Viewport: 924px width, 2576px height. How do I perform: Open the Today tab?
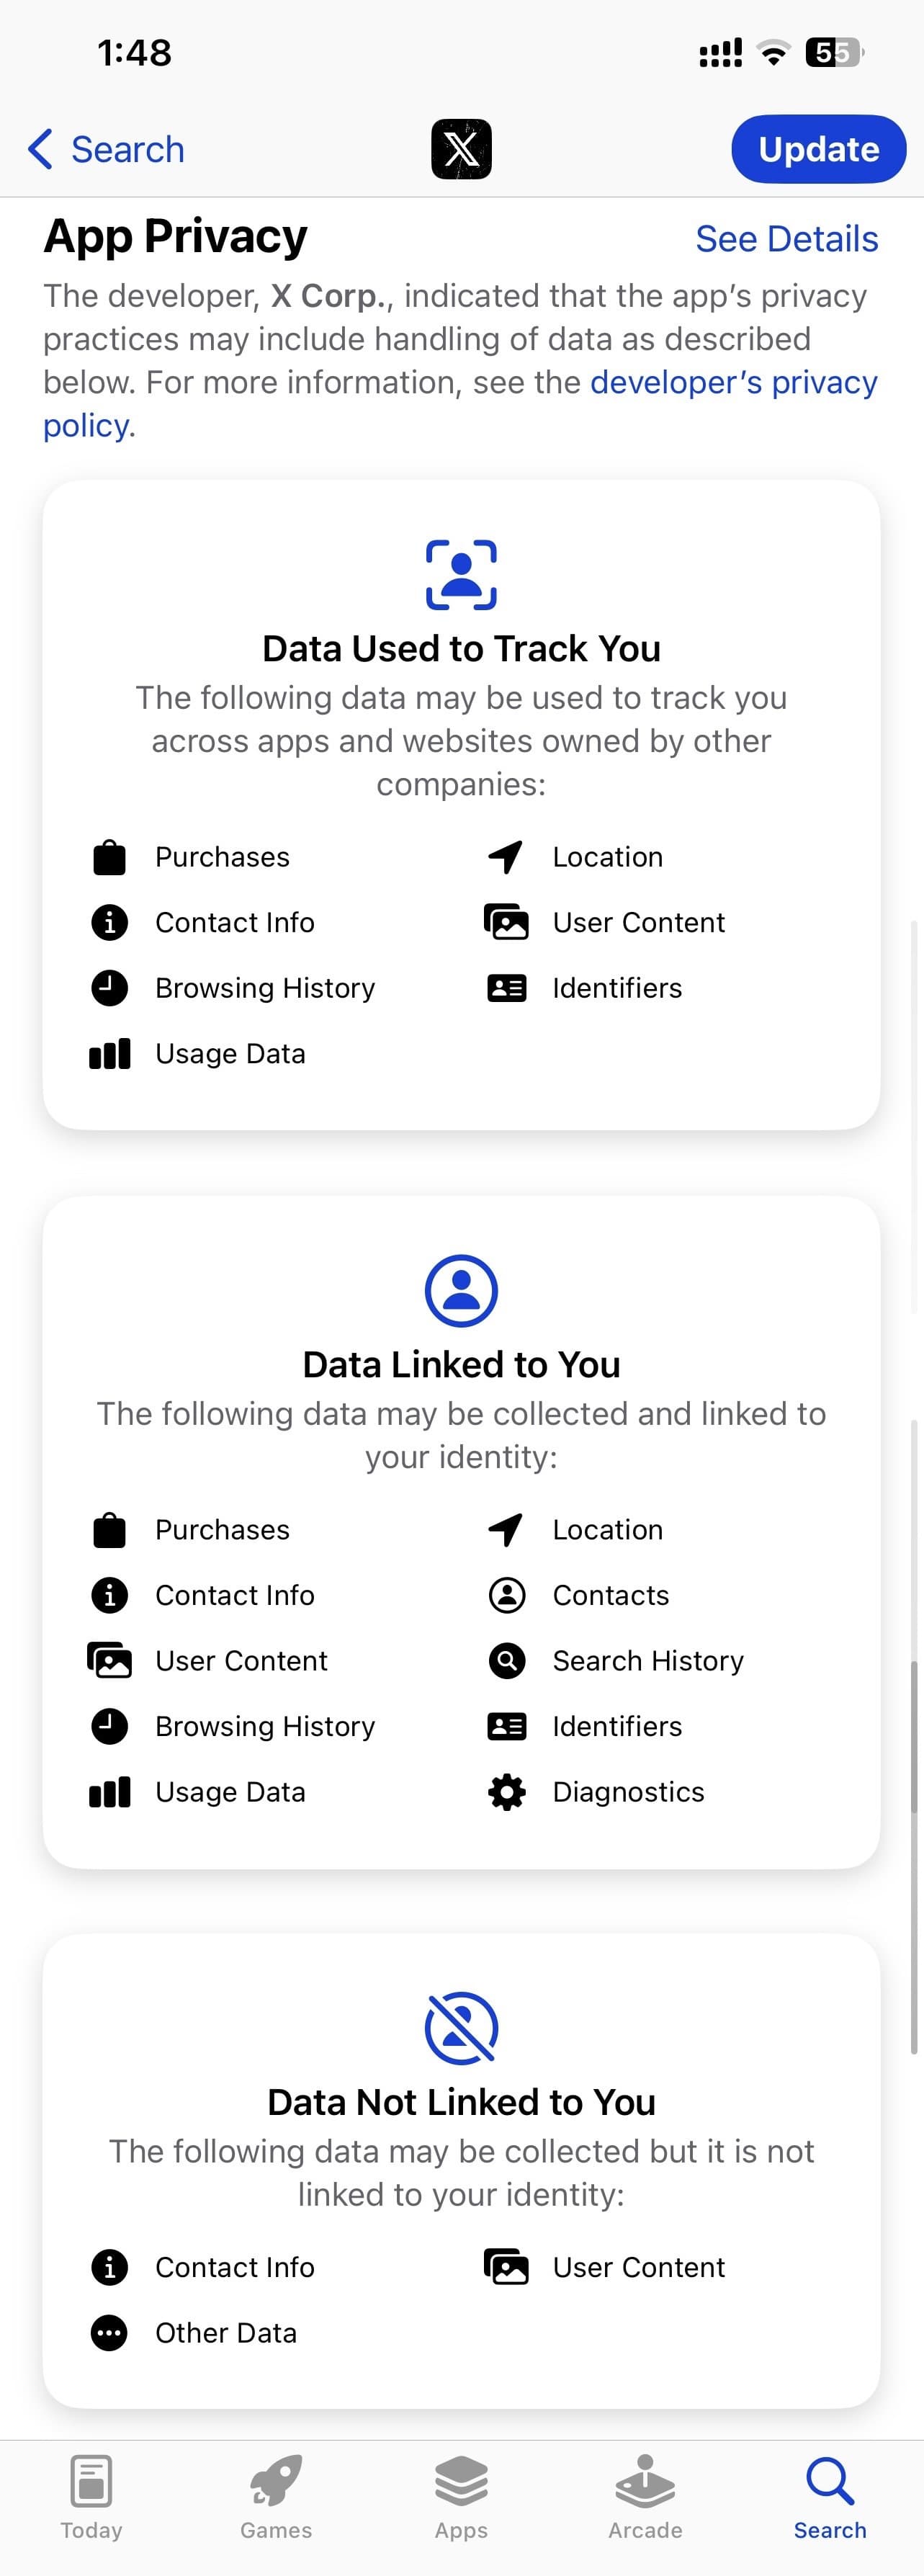(91, 2497)
